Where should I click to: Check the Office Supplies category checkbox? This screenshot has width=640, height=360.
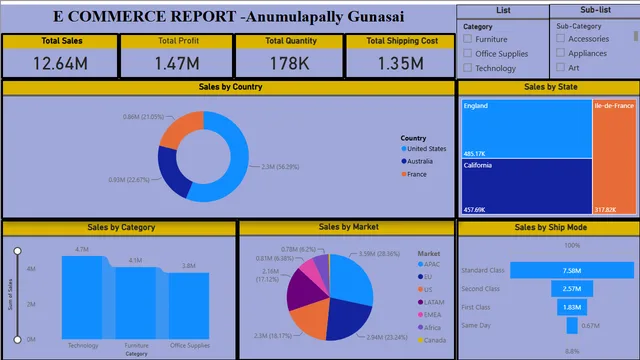tap(468, 53)
